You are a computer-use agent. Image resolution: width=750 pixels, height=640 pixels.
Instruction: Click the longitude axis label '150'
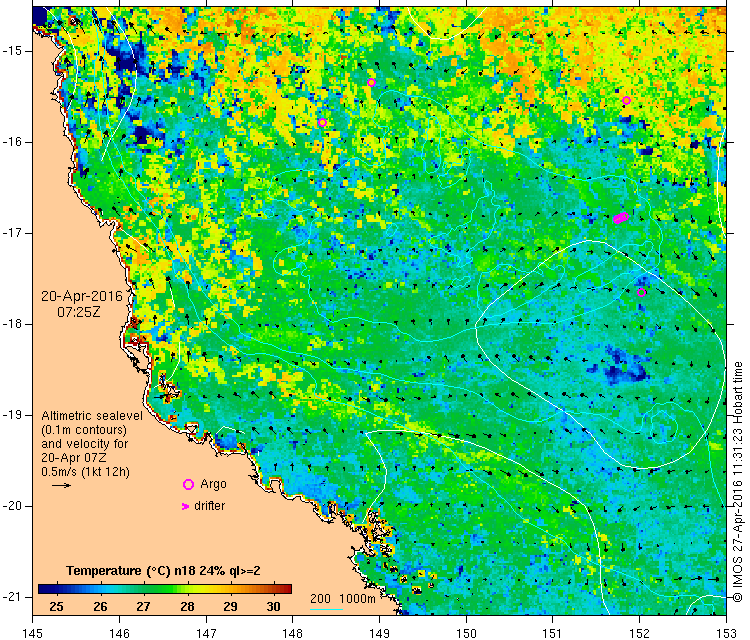(466, 633)
